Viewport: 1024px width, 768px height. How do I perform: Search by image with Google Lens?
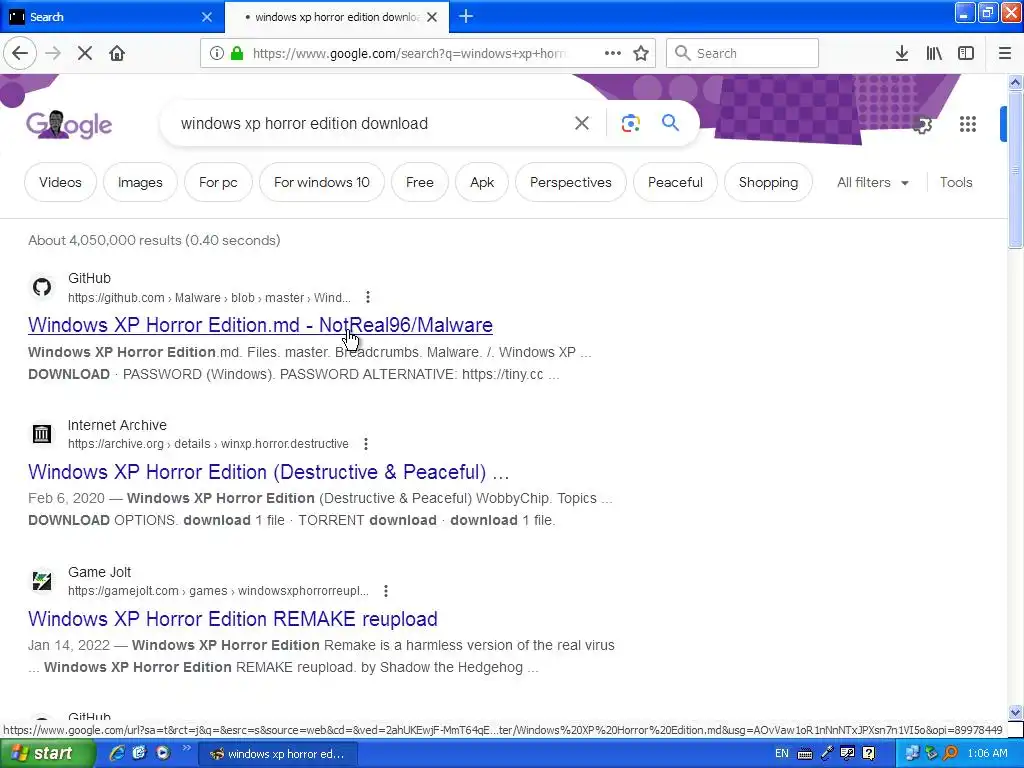tap(630, 123)
